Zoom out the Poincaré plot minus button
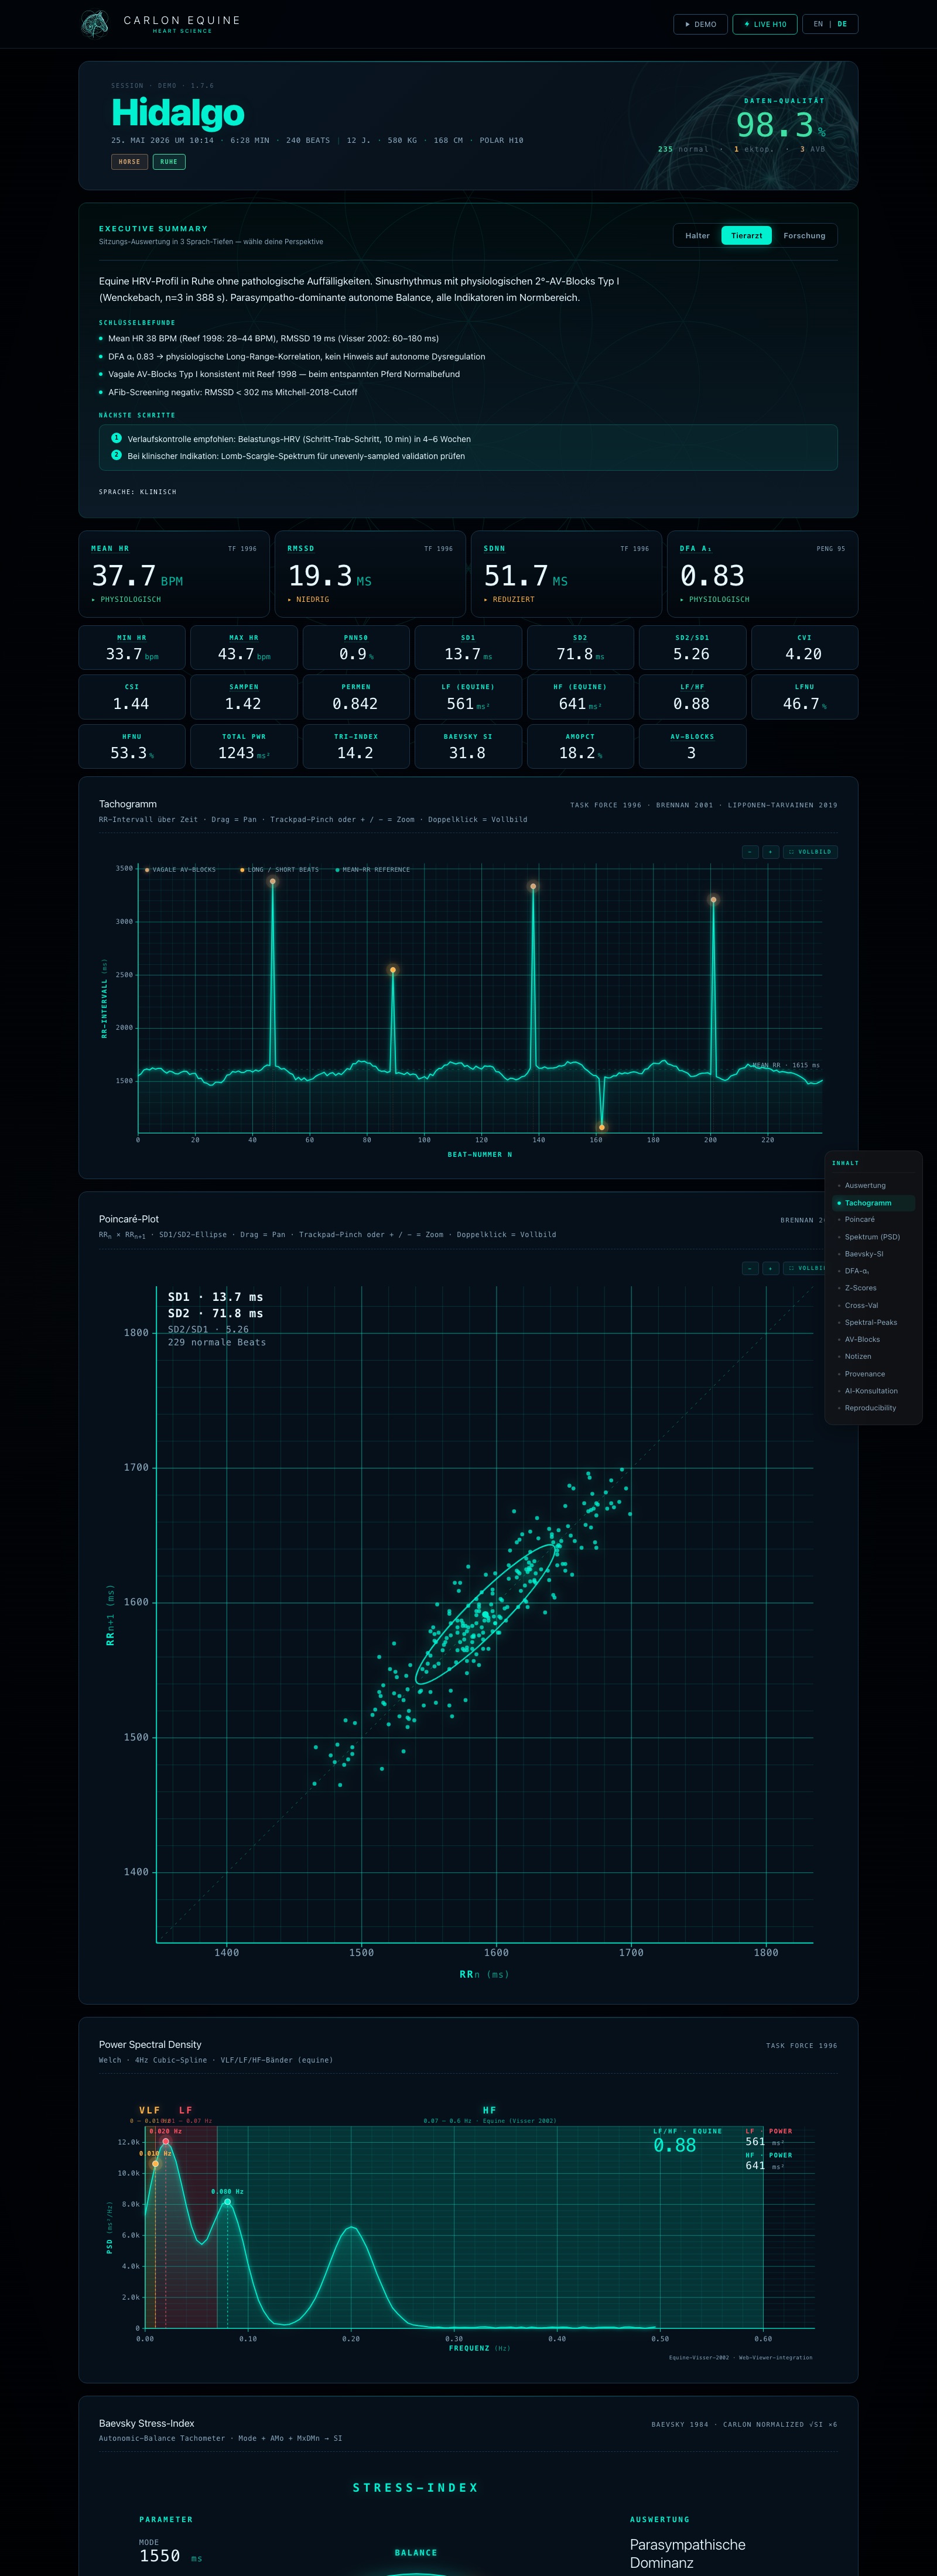Image resolution: width=937 pixels, height=2576 pixels. [750, 1268]
